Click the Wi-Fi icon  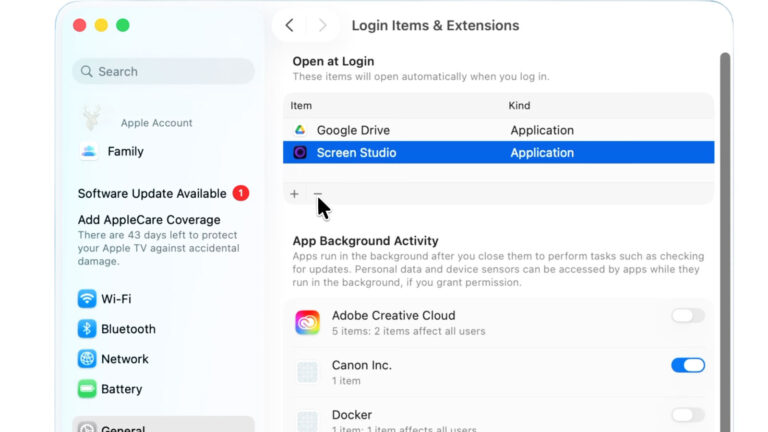tap(87, 298)
